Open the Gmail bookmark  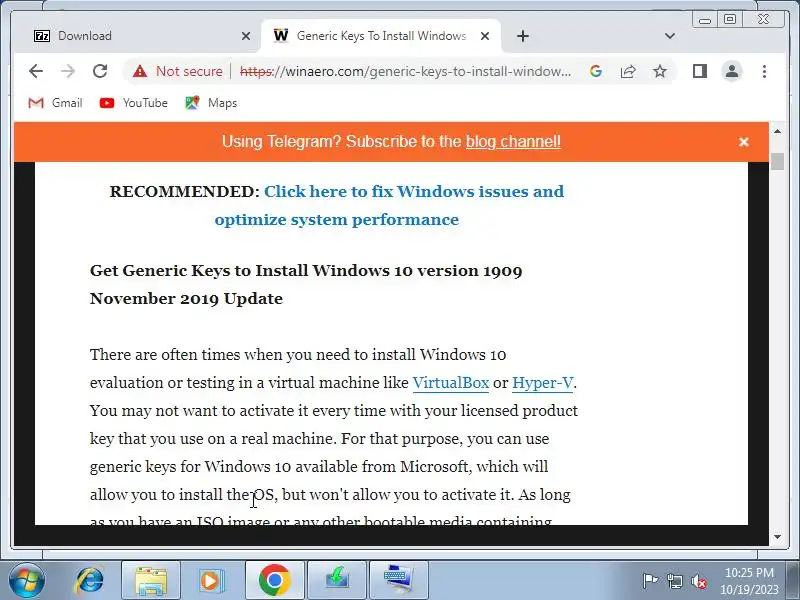(x=55, y=103)
